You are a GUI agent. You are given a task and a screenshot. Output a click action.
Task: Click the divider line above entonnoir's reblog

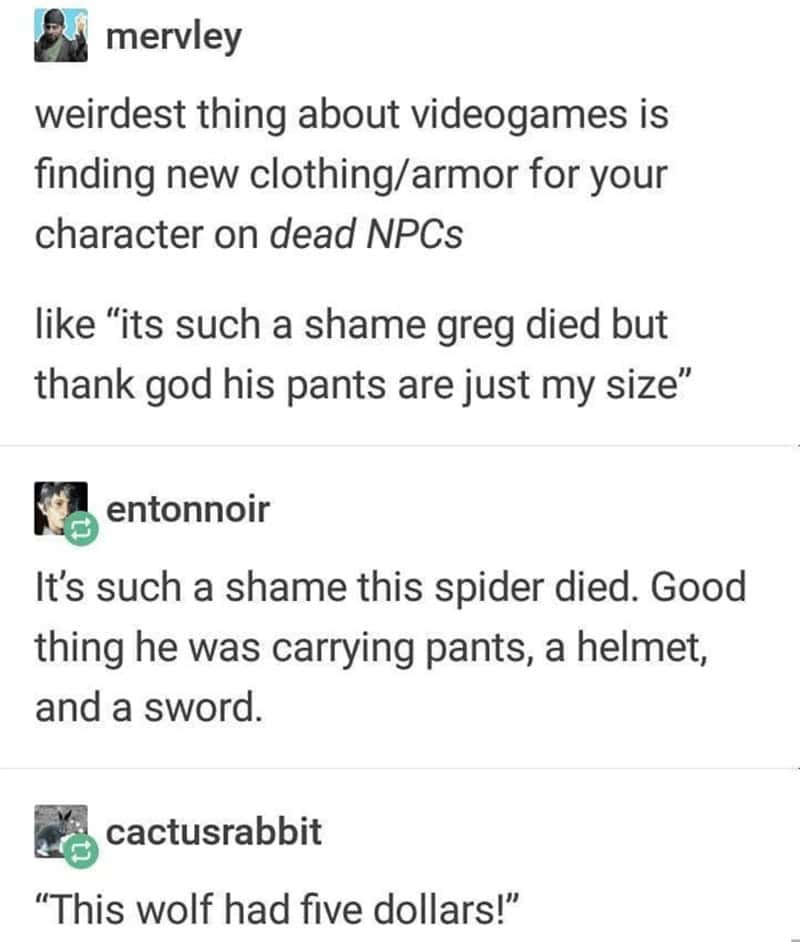click(x=400, y=446)
